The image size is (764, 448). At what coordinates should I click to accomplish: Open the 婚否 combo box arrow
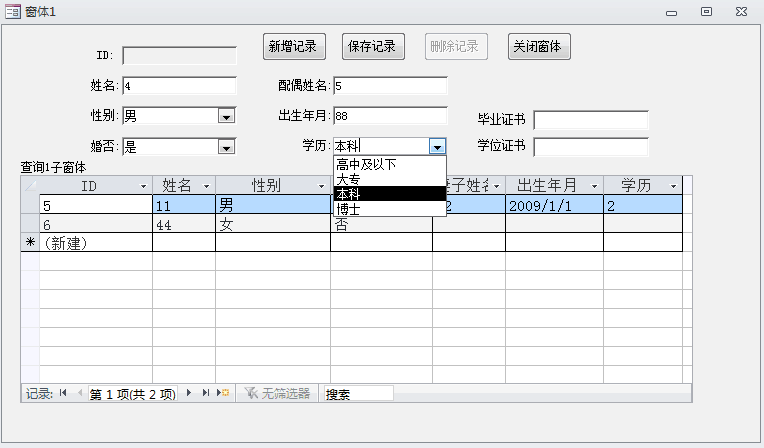[x=226, y=147]
